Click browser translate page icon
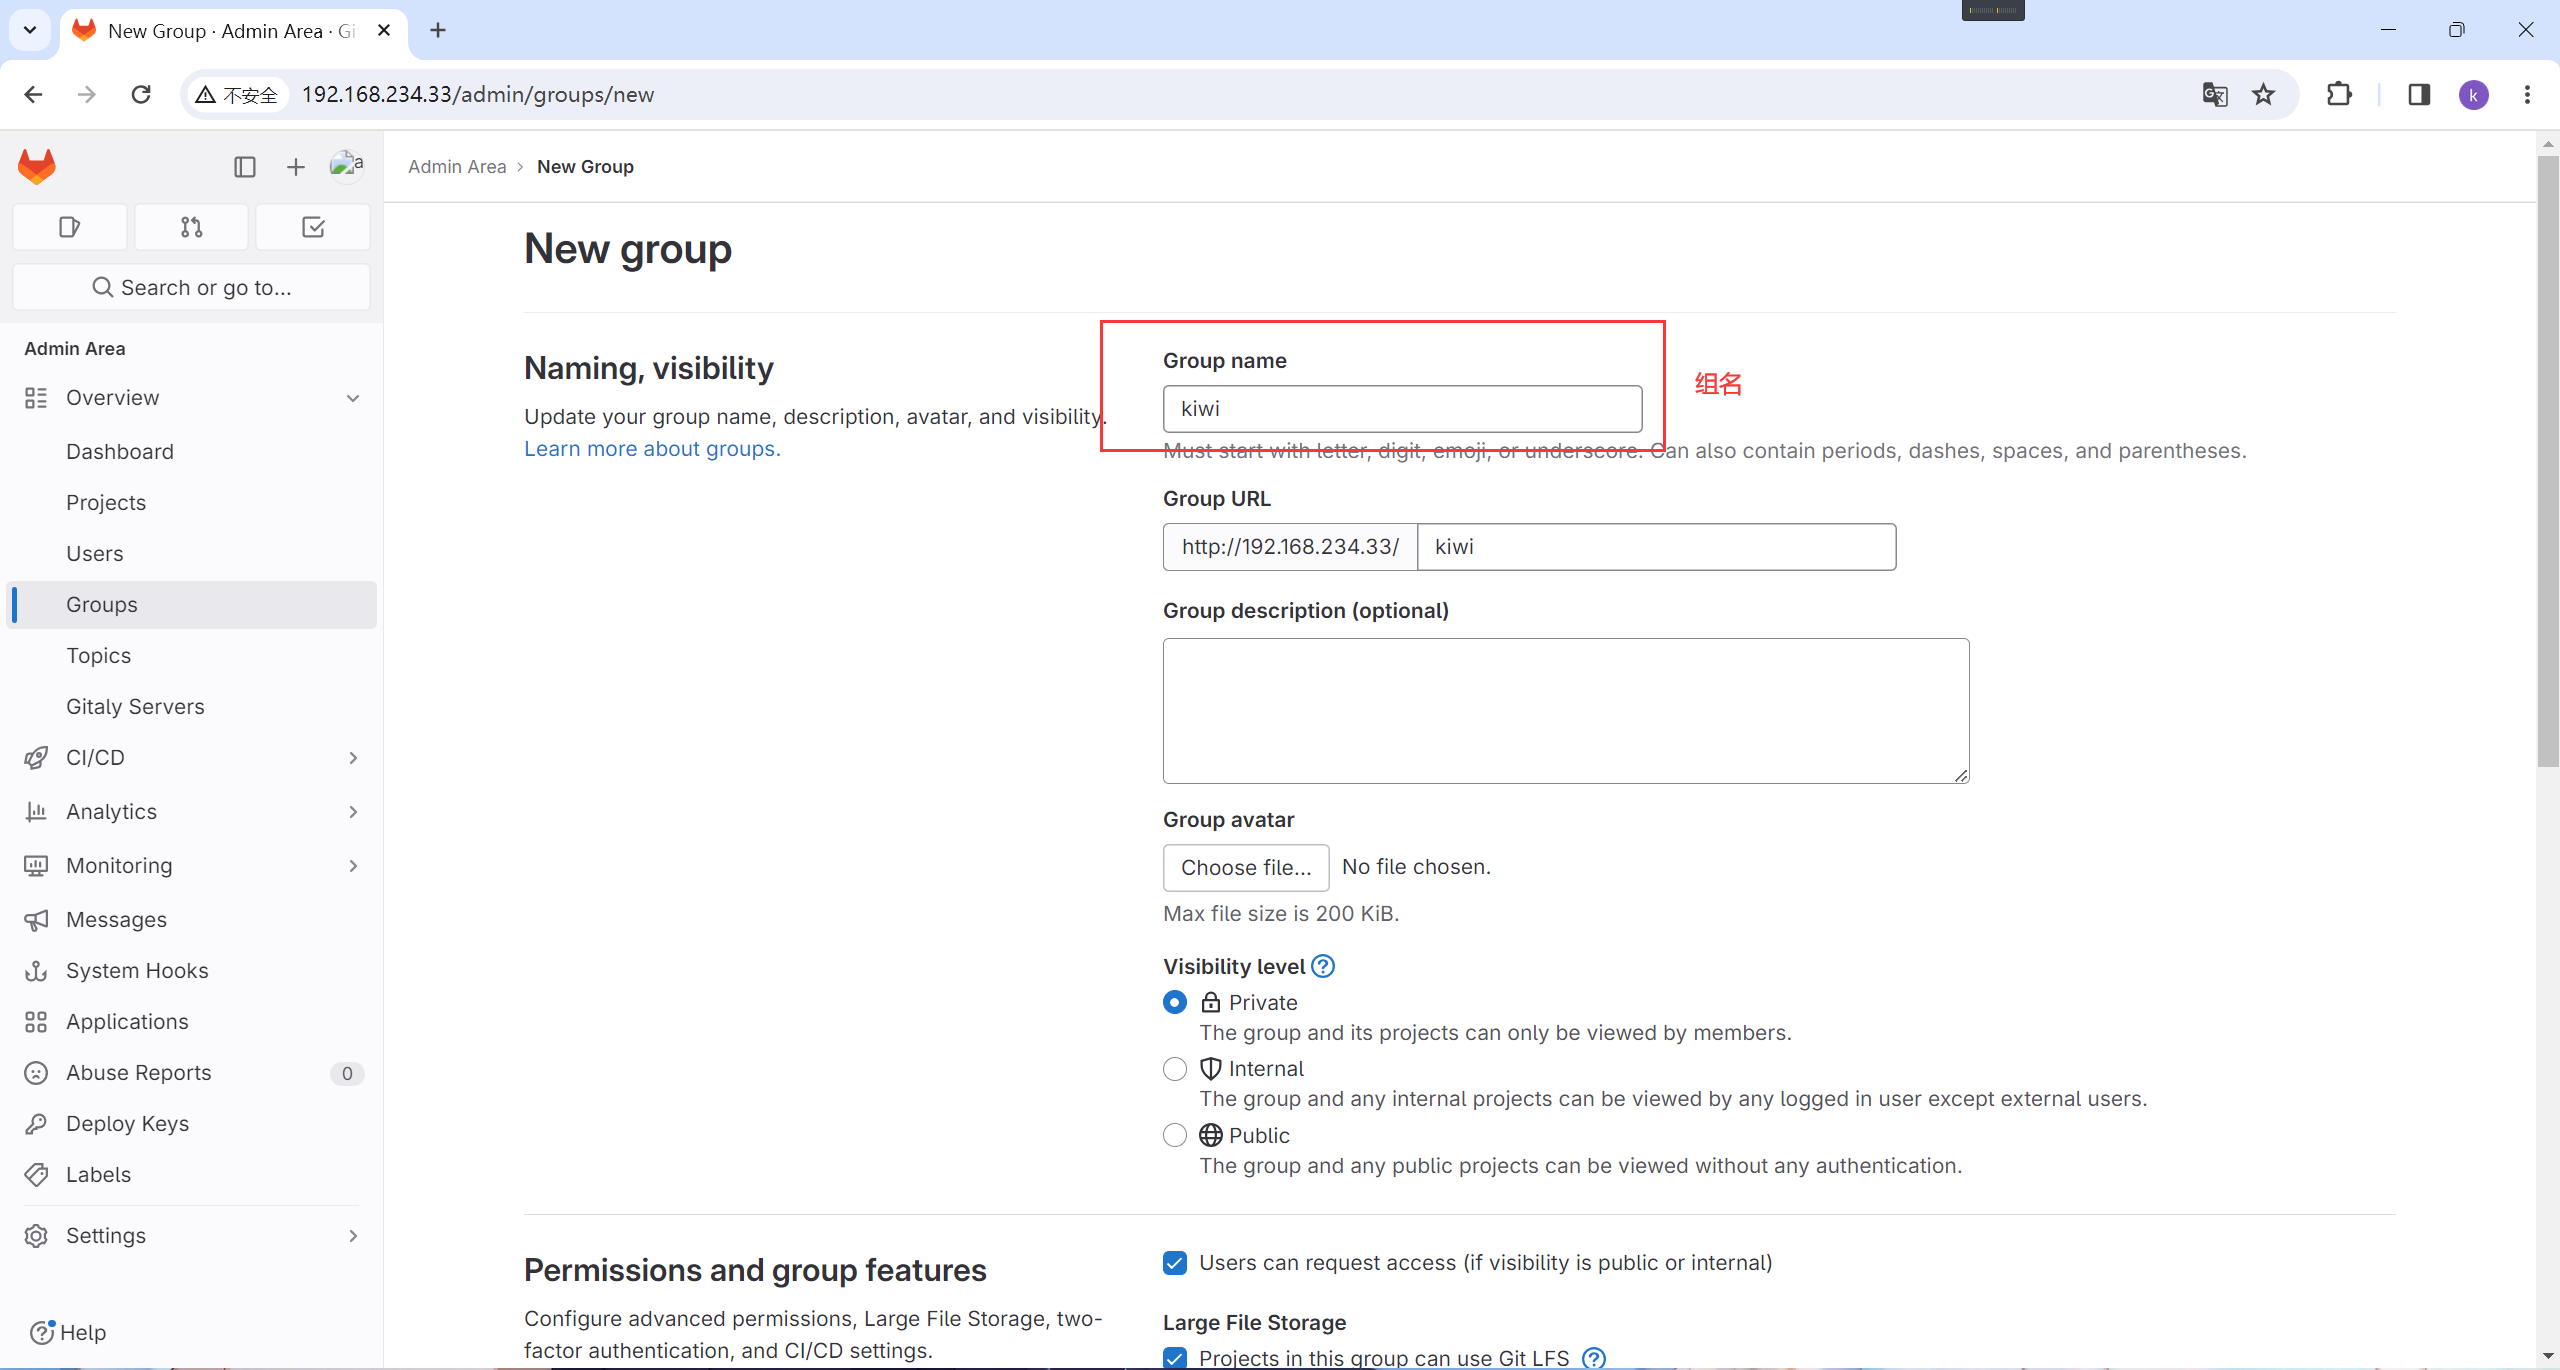Image resolution: width=2560 pixels, height=1370 pixels. click(x=2214, y=94)
